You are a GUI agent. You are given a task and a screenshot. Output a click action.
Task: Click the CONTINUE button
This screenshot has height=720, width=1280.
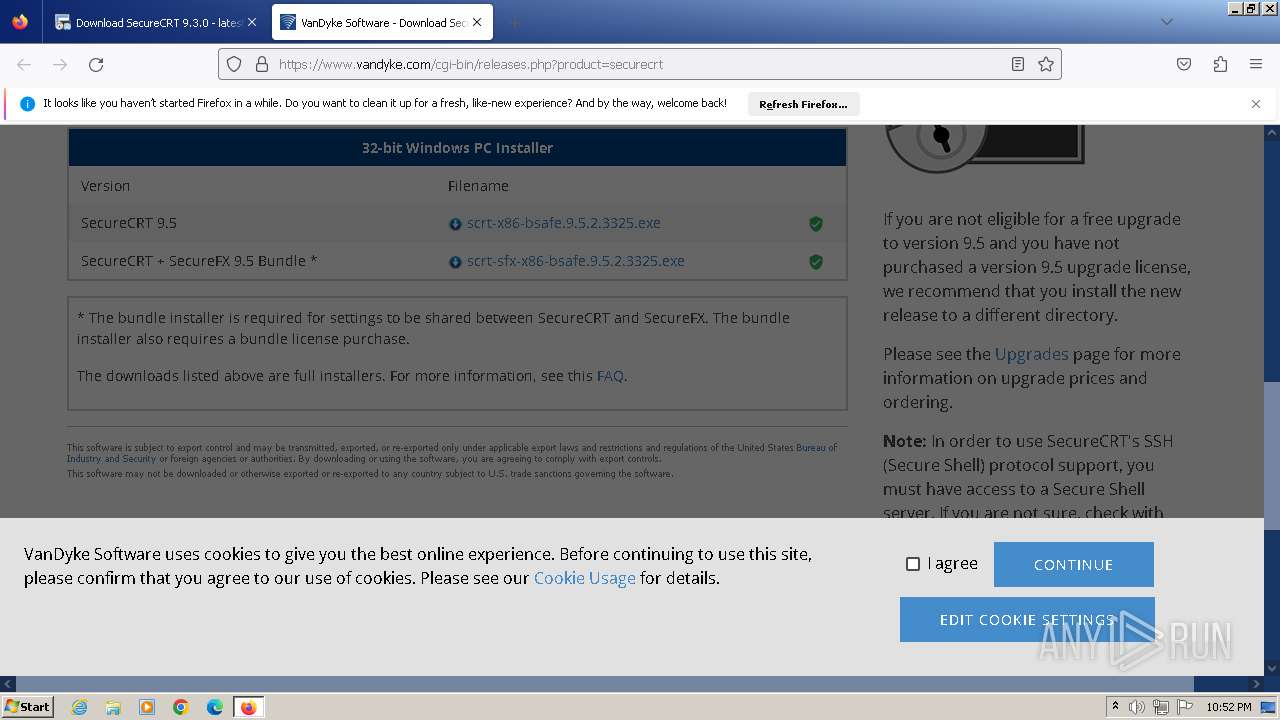click(1073, 564)
